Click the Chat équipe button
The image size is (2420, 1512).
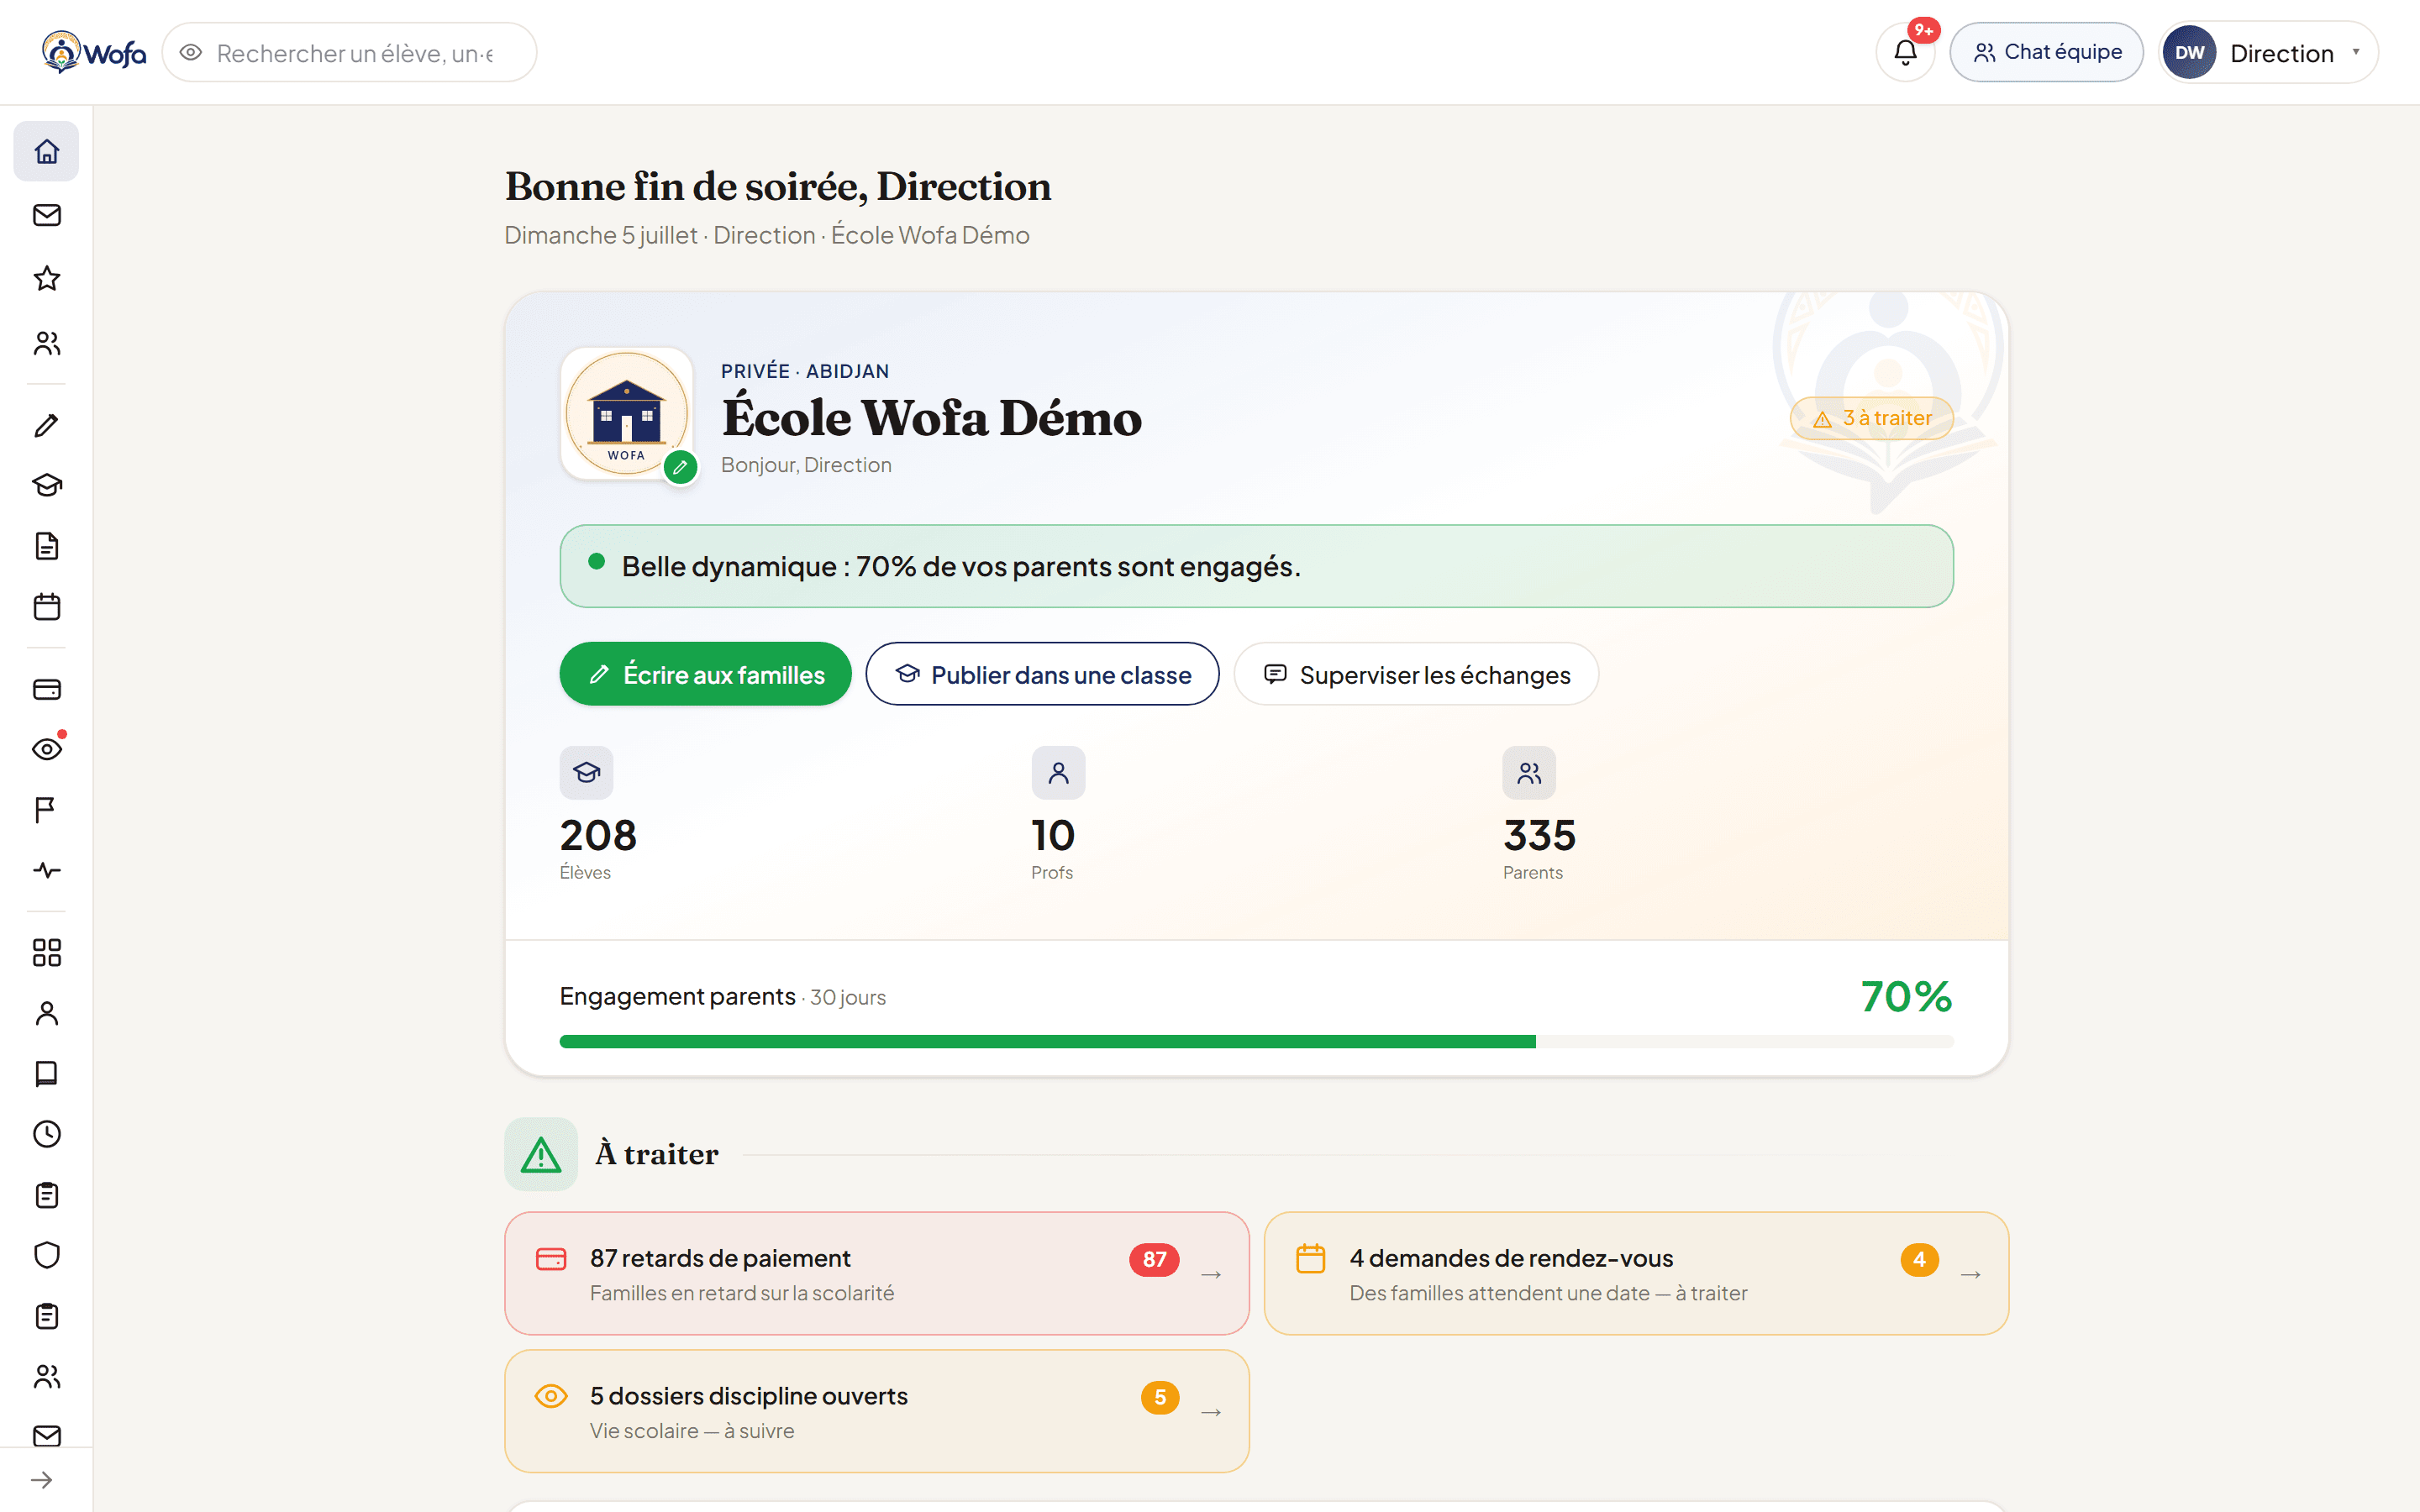point(2046,52)
